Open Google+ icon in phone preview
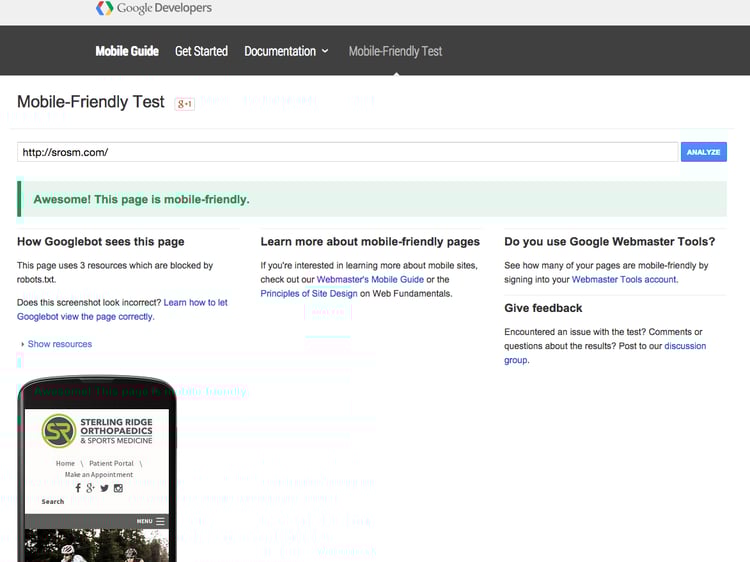Viewport: 750px width, 562px height. 90,488
